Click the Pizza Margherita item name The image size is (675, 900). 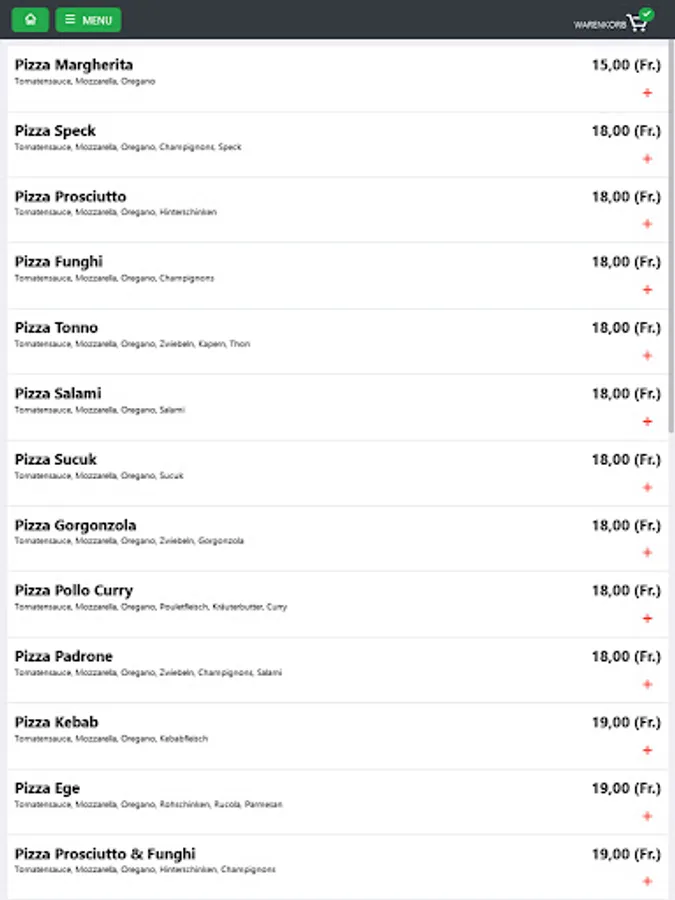click(73, 65)
